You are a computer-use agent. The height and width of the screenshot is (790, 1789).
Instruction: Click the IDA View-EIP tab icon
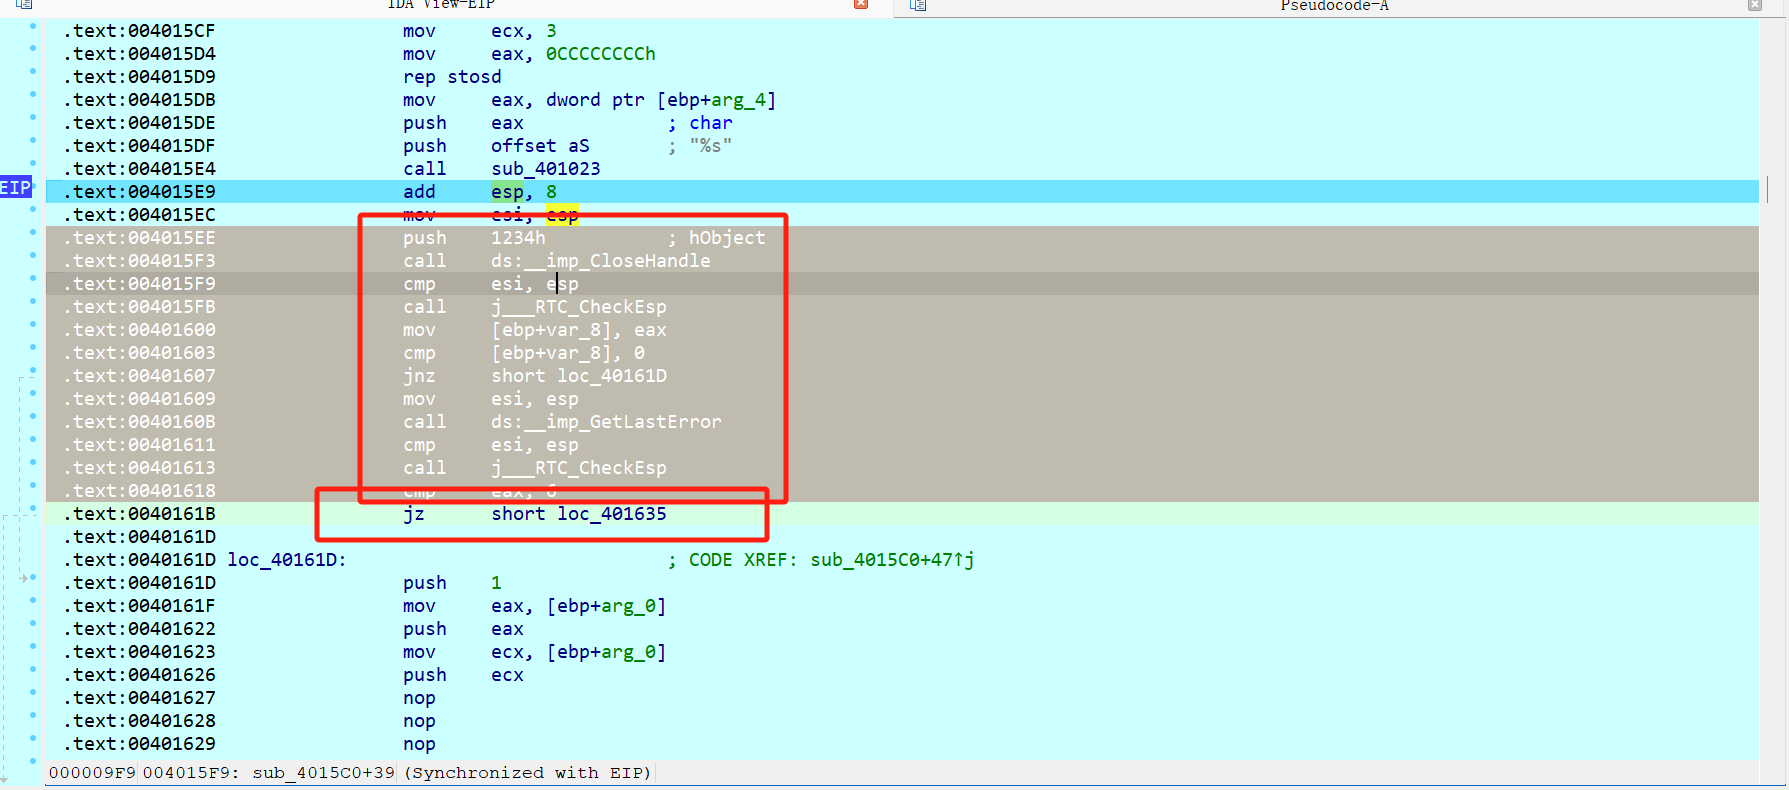(24, 5)
